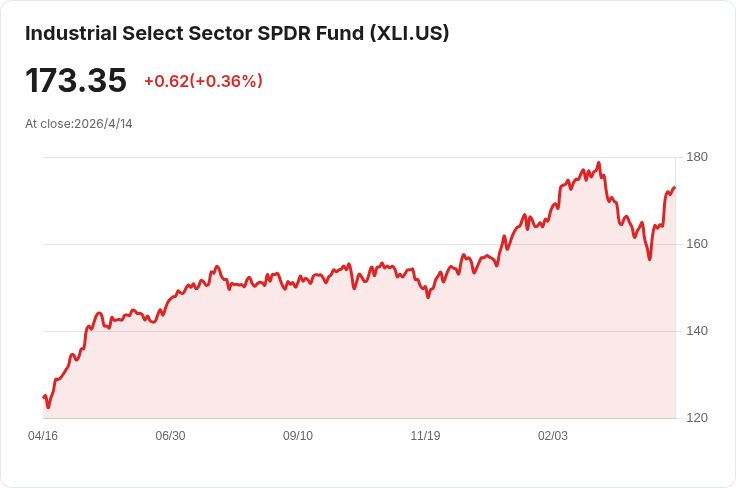Click the 120 y-axis label
736x488 pixels.
pos(697,418)
